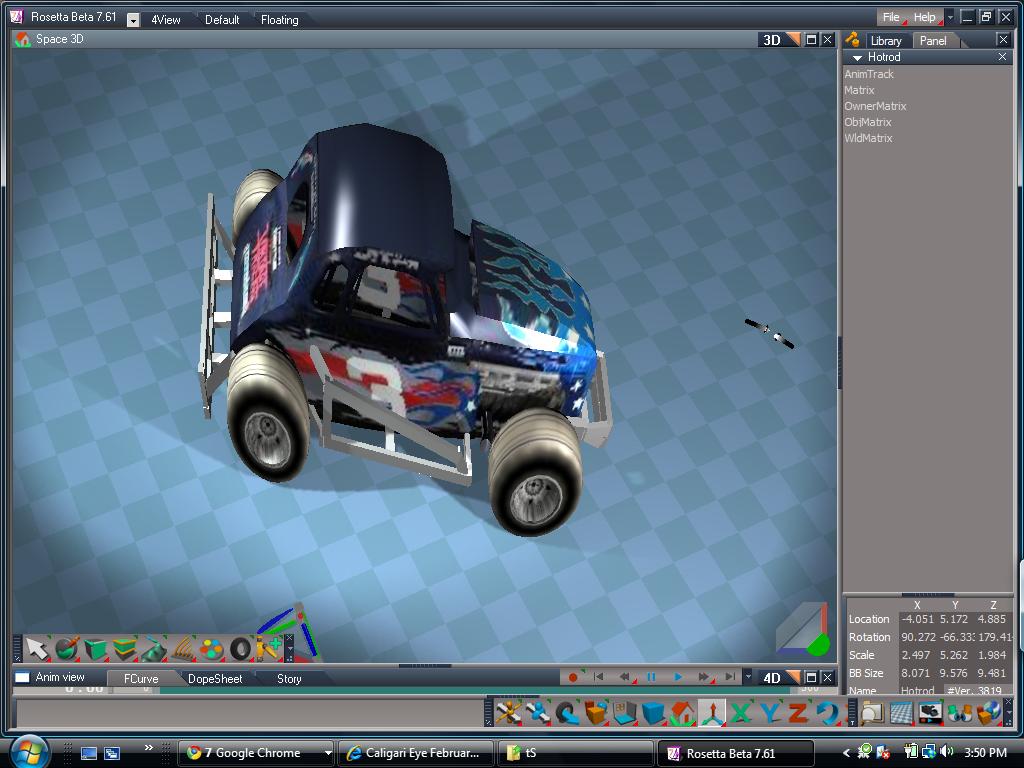Toggle the red Z axis lock
Screen dimensions: 1024x768
pos(798,713)
